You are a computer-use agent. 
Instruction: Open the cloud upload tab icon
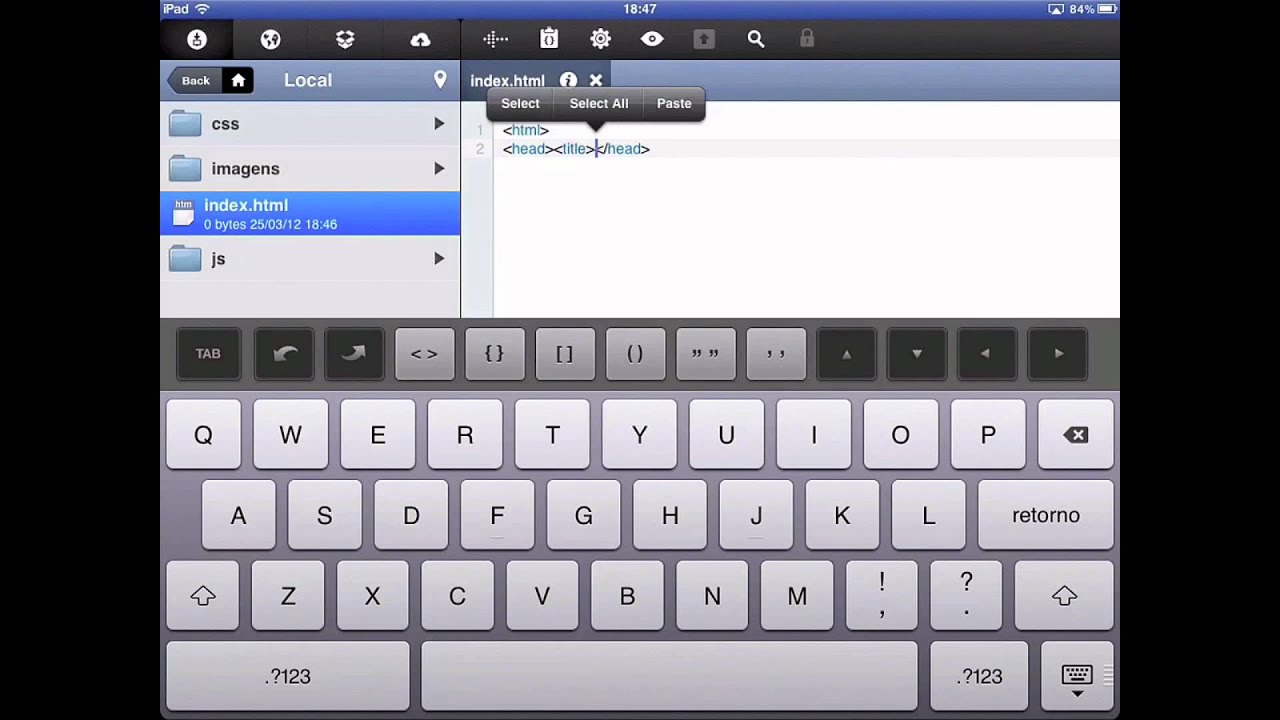[420, 39]
